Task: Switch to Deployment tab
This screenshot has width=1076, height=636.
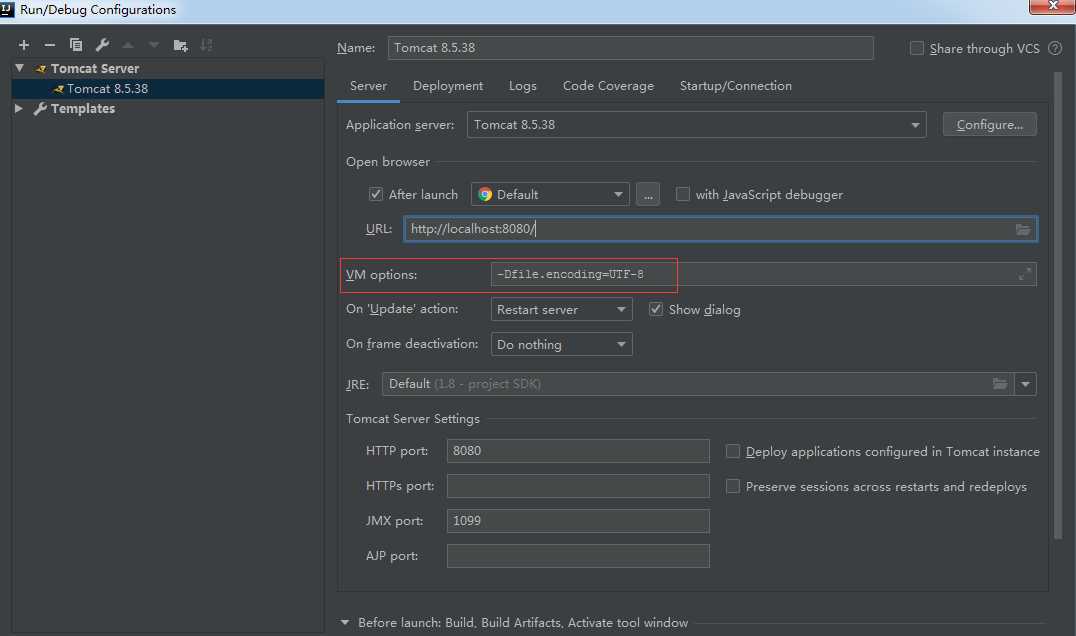Action: click(448, 86)
